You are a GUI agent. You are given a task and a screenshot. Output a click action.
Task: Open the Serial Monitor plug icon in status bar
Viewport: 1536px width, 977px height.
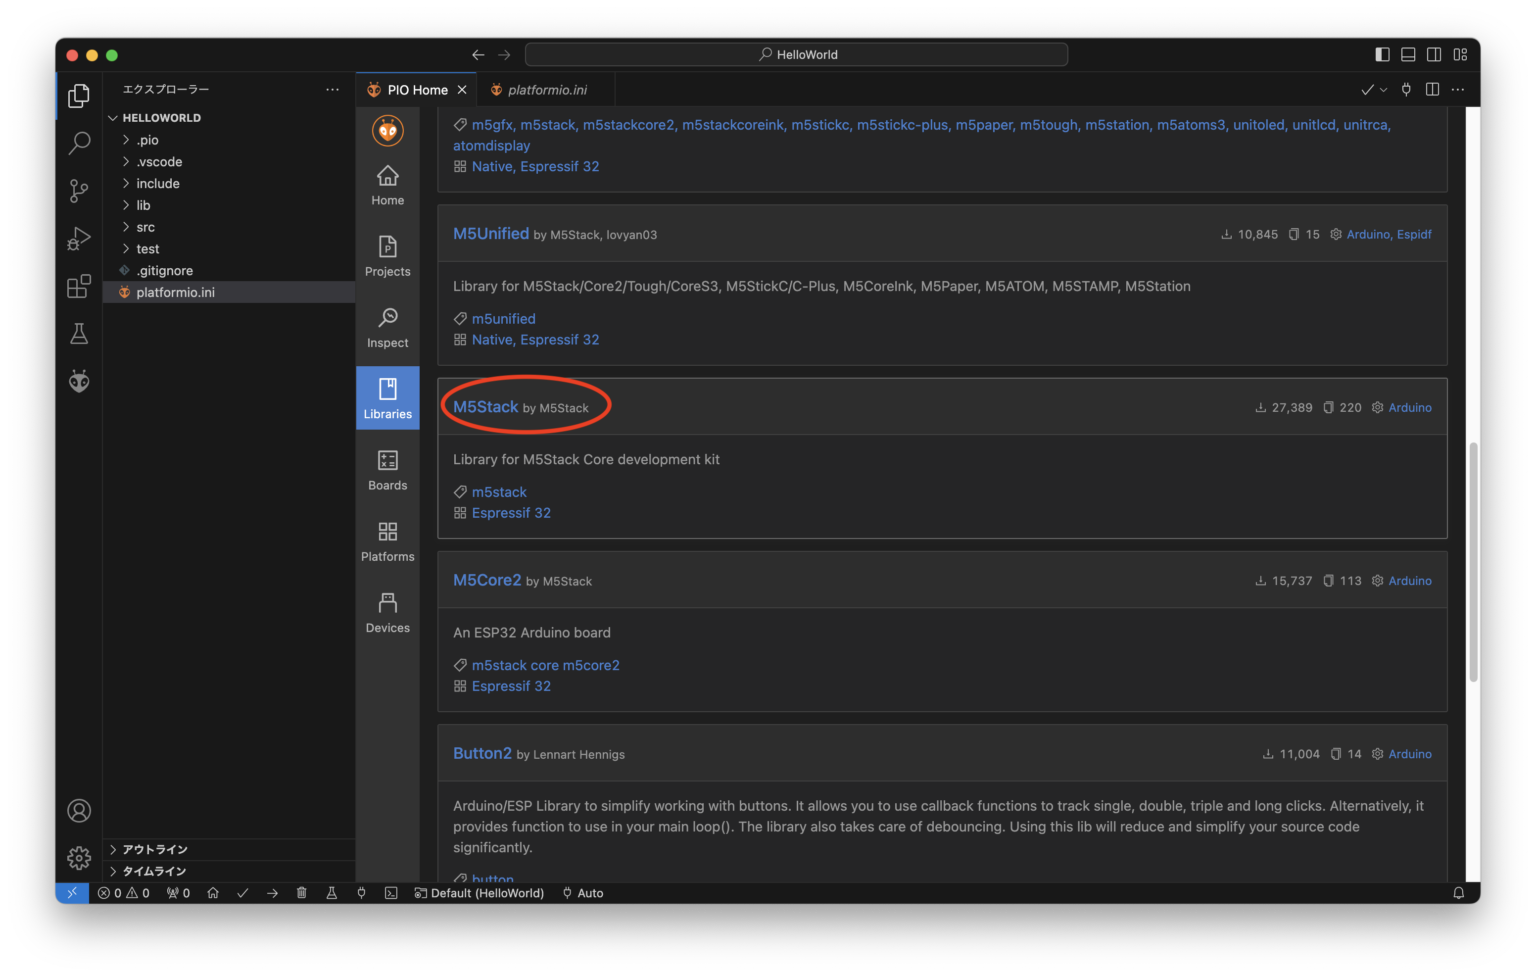tap(361, 893)
